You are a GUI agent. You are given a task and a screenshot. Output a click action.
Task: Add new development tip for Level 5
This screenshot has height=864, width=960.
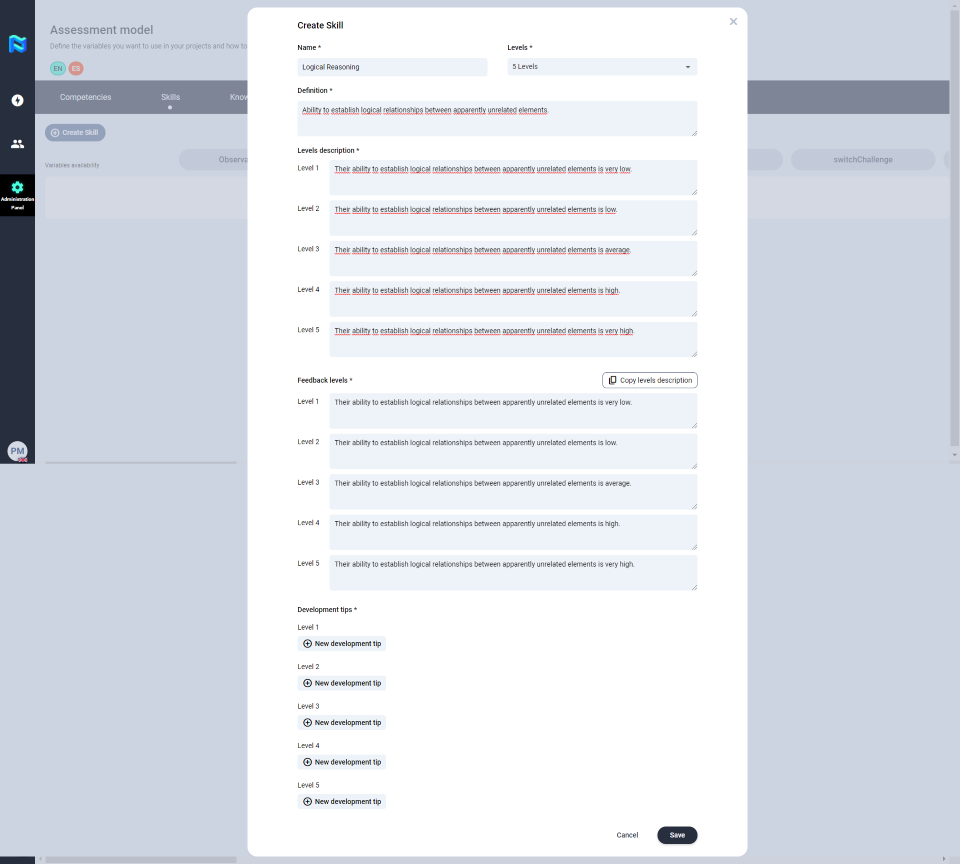pos(342,802)
